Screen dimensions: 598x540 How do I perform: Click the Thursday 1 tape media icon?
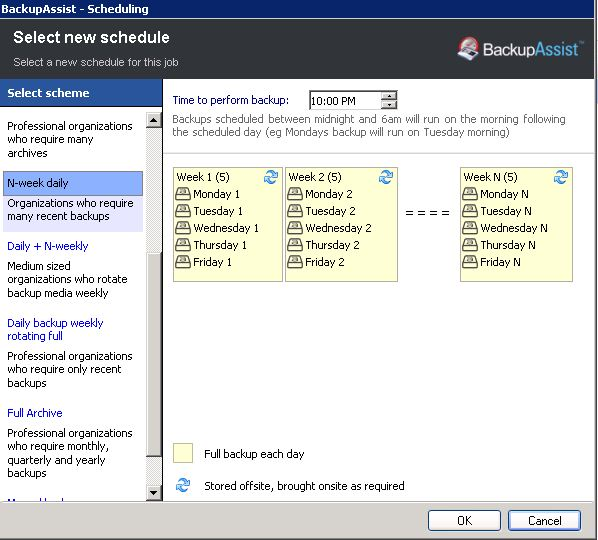pyautogui.click(x=183, y=244)
